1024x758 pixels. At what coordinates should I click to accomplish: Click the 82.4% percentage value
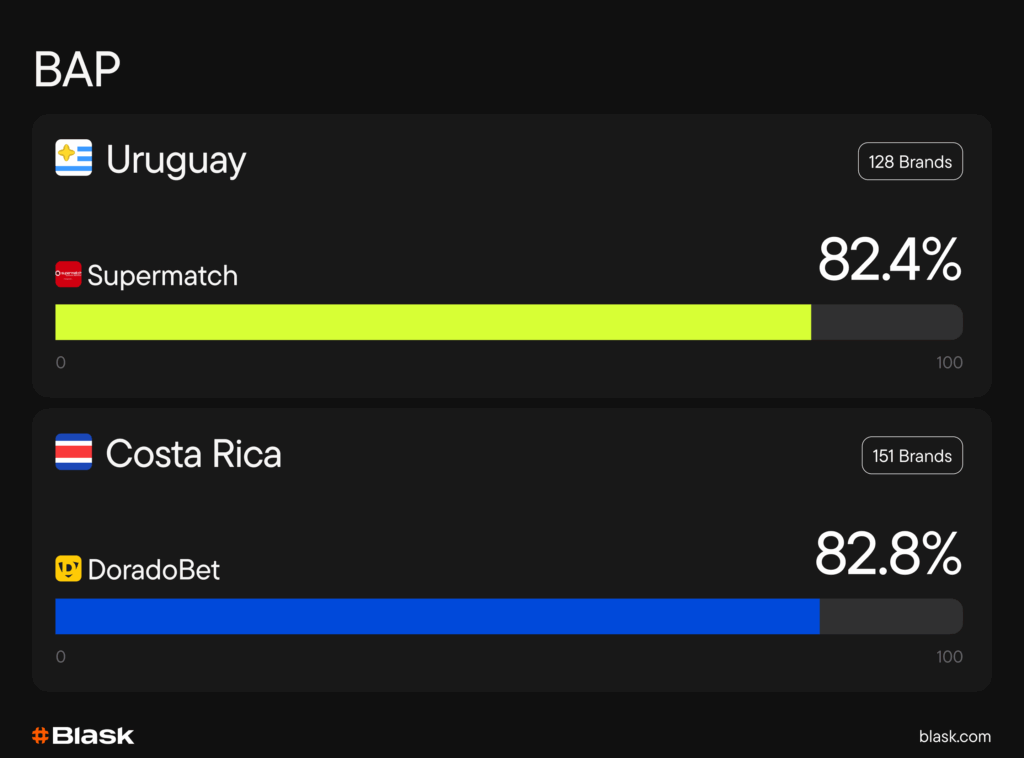coord(889,260)
